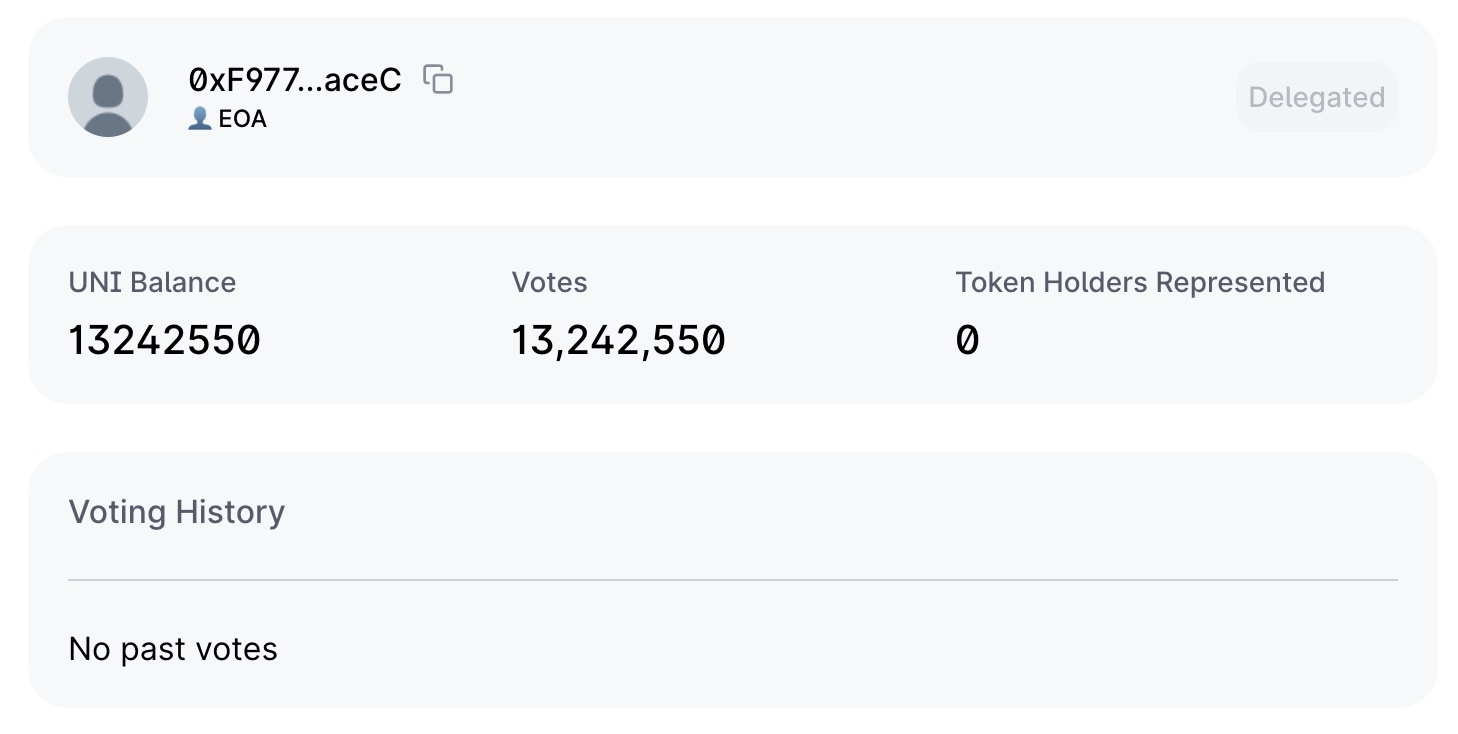Click the Votes label
This screenshot has height=734, width=1458.
pos(549,283)
